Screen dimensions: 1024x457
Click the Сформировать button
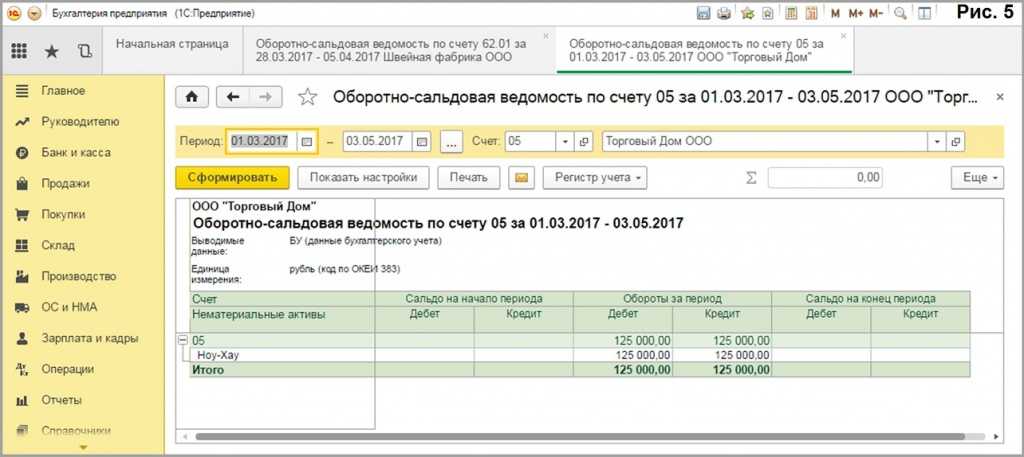[232, 178]
